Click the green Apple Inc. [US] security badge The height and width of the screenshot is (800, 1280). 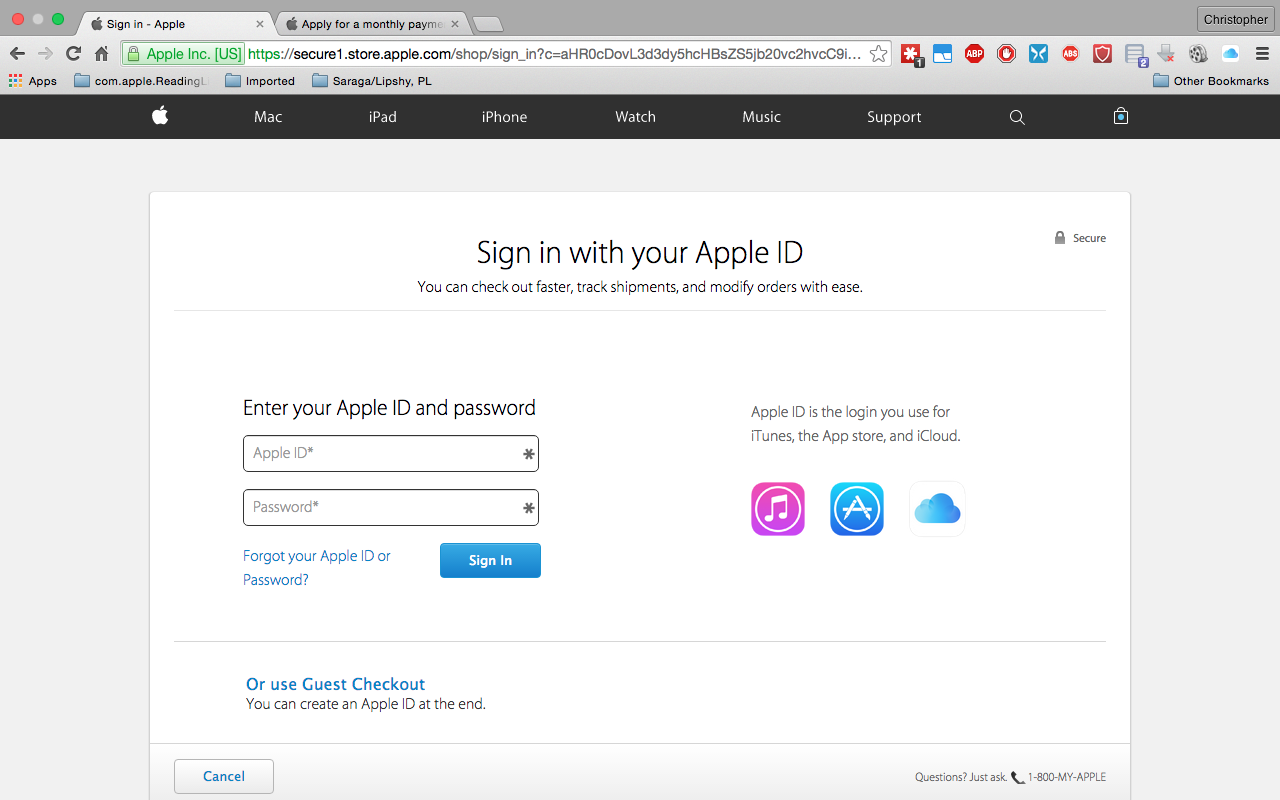click(183, 54)
